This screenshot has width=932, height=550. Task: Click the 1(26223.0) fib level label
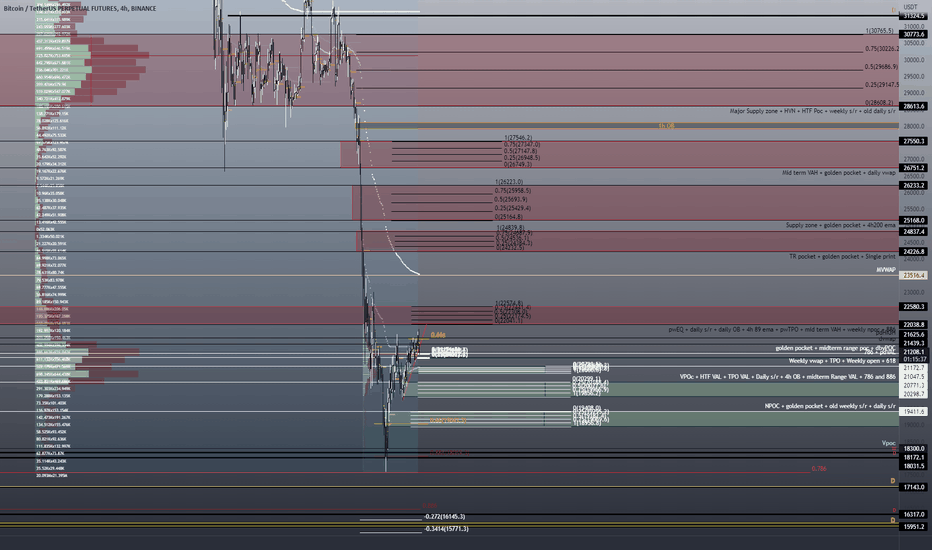tap(509, 182)
